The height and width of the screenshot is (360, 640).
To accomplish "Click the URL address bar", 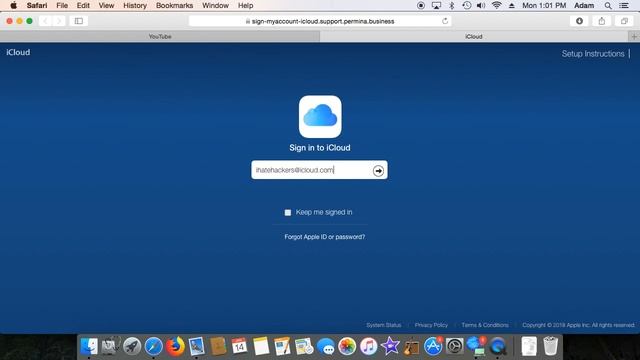I will 320,21.
